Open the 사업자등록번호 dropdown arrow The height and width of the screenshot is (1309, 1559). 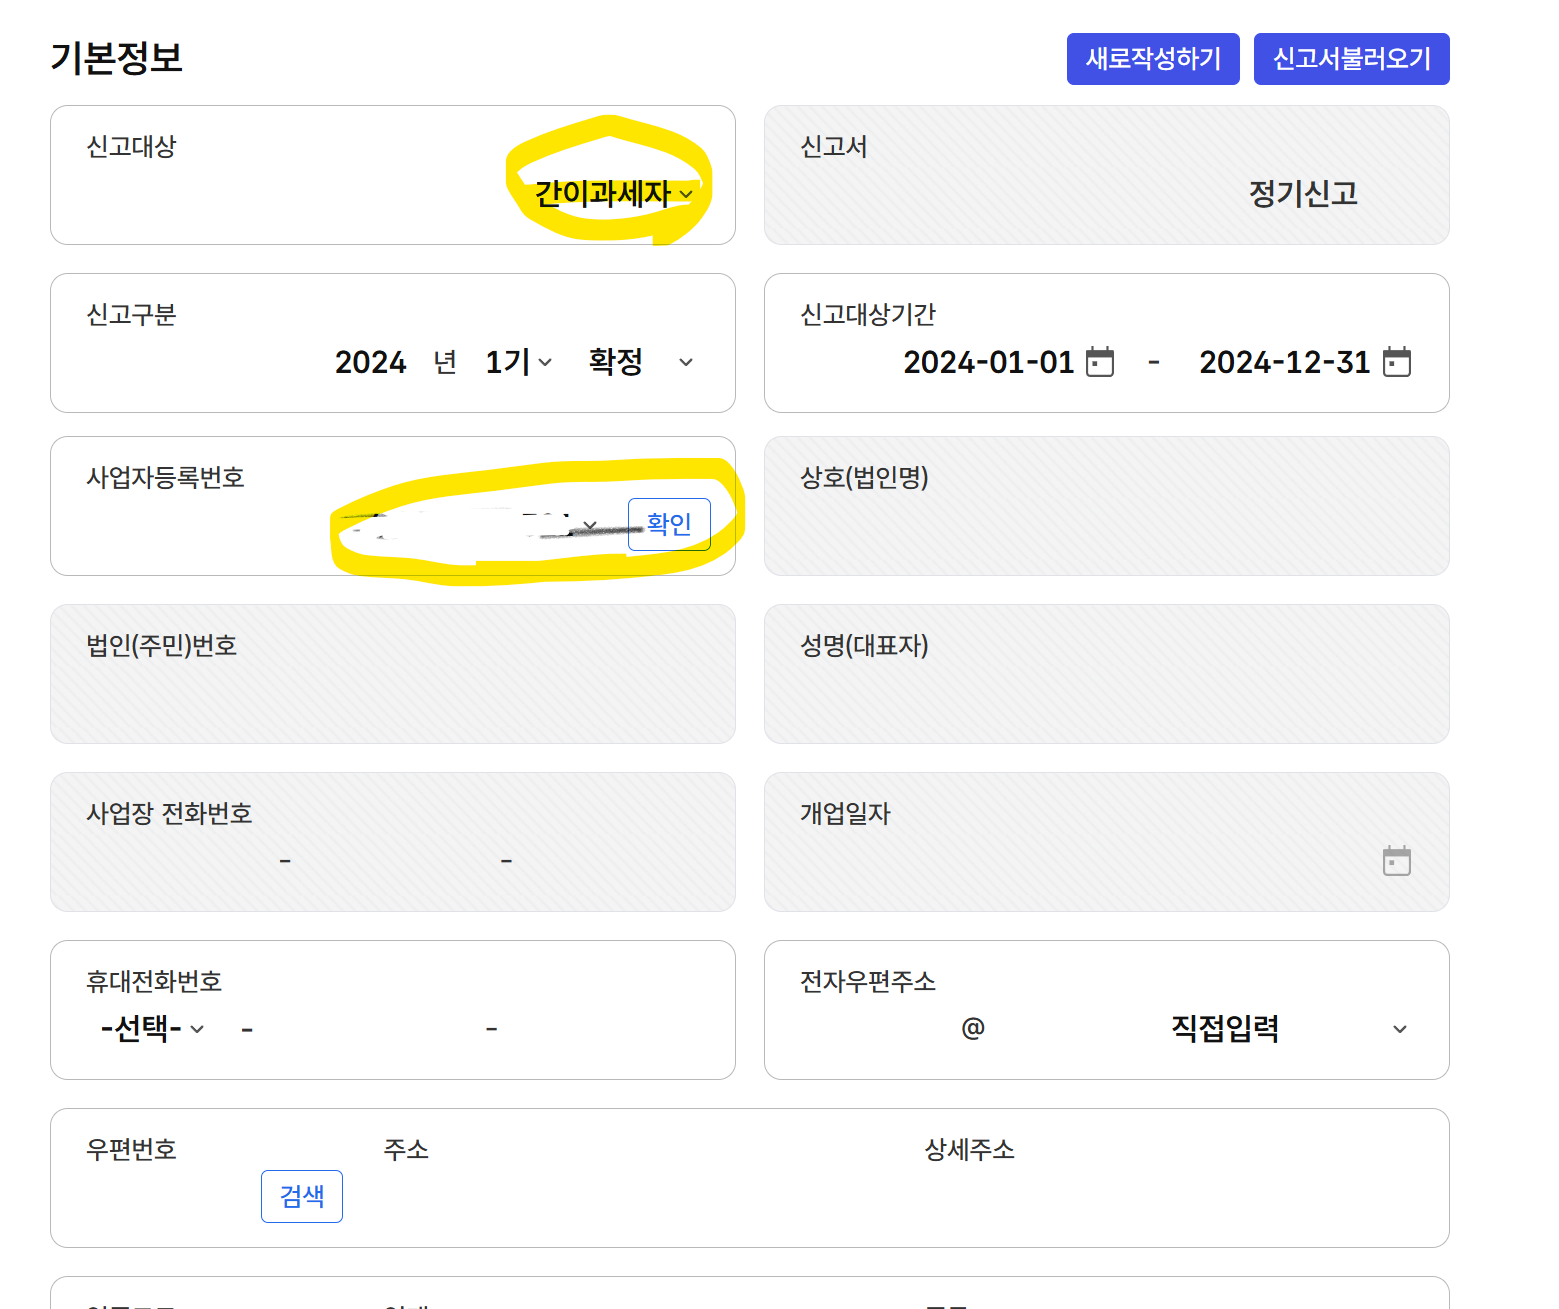pyautogui.click(x=590, y=525)
